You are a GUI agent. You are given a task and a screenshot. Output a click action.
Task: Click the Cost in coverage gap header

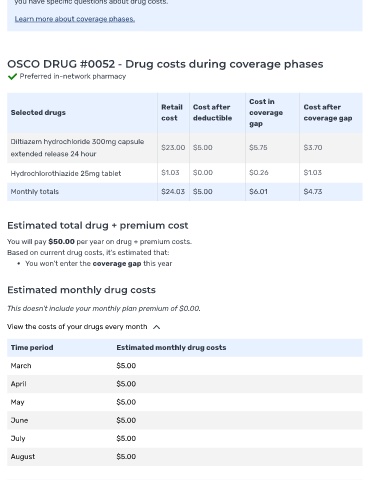pos(266,113)
